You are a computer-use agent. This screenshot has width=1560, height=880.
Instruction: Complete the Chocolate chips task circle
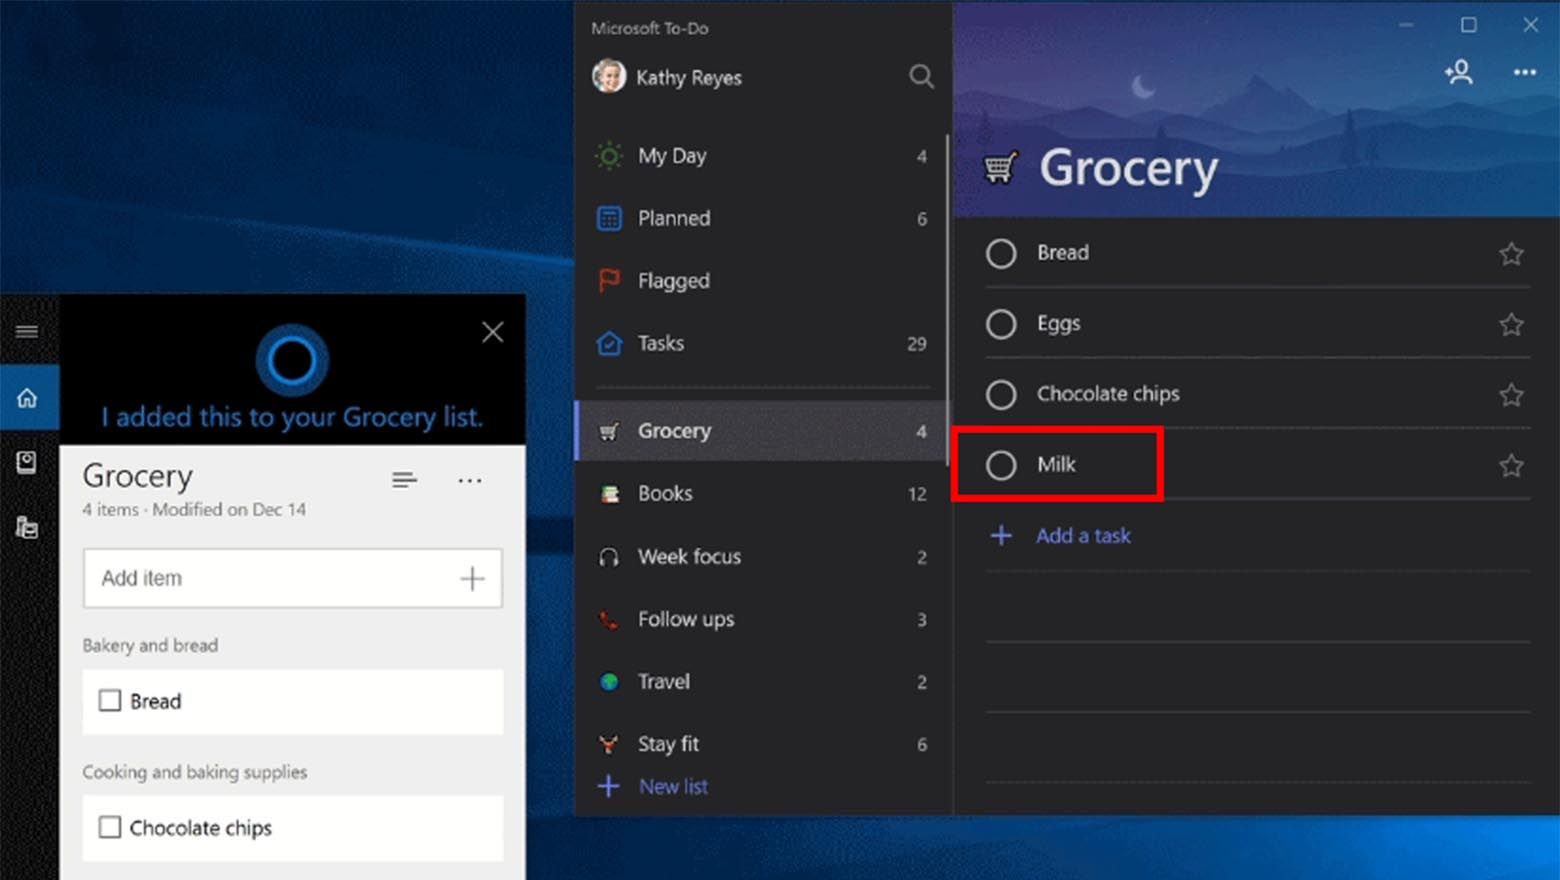pos(1001,395)
